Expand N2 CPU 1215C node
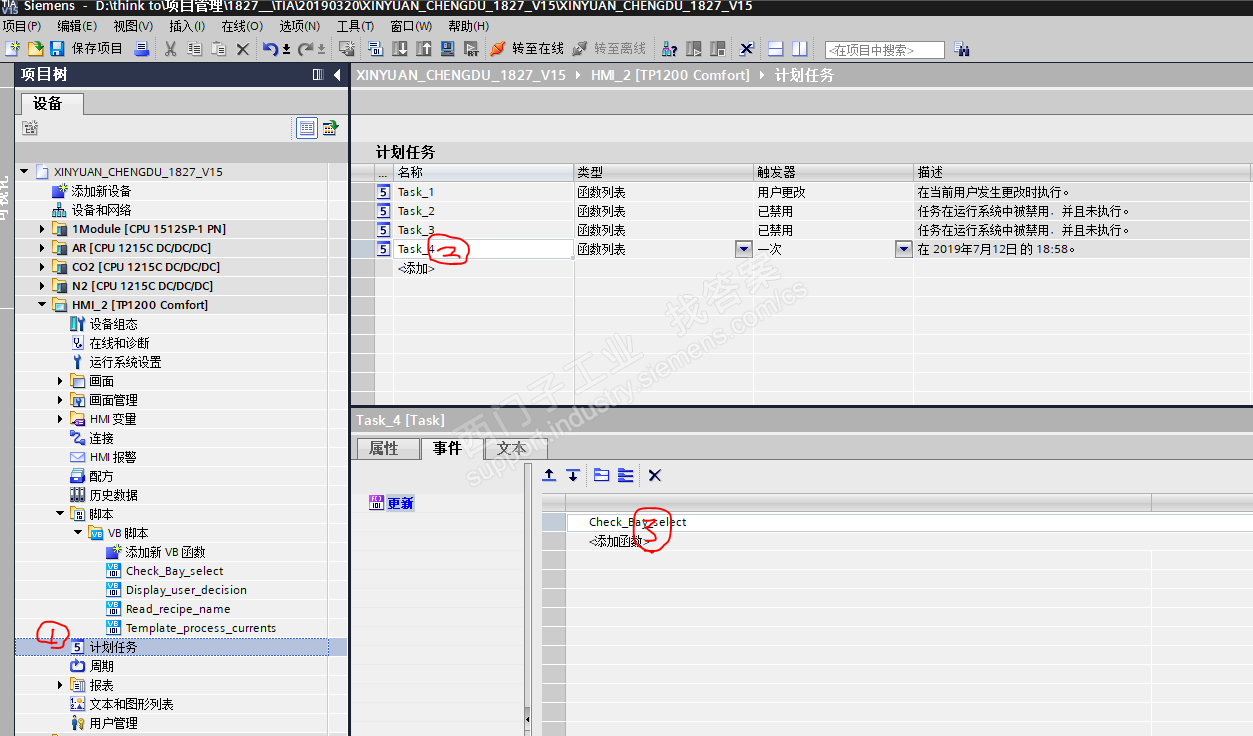The width and height of the screenshot is (1253, 736). point(43,286)
